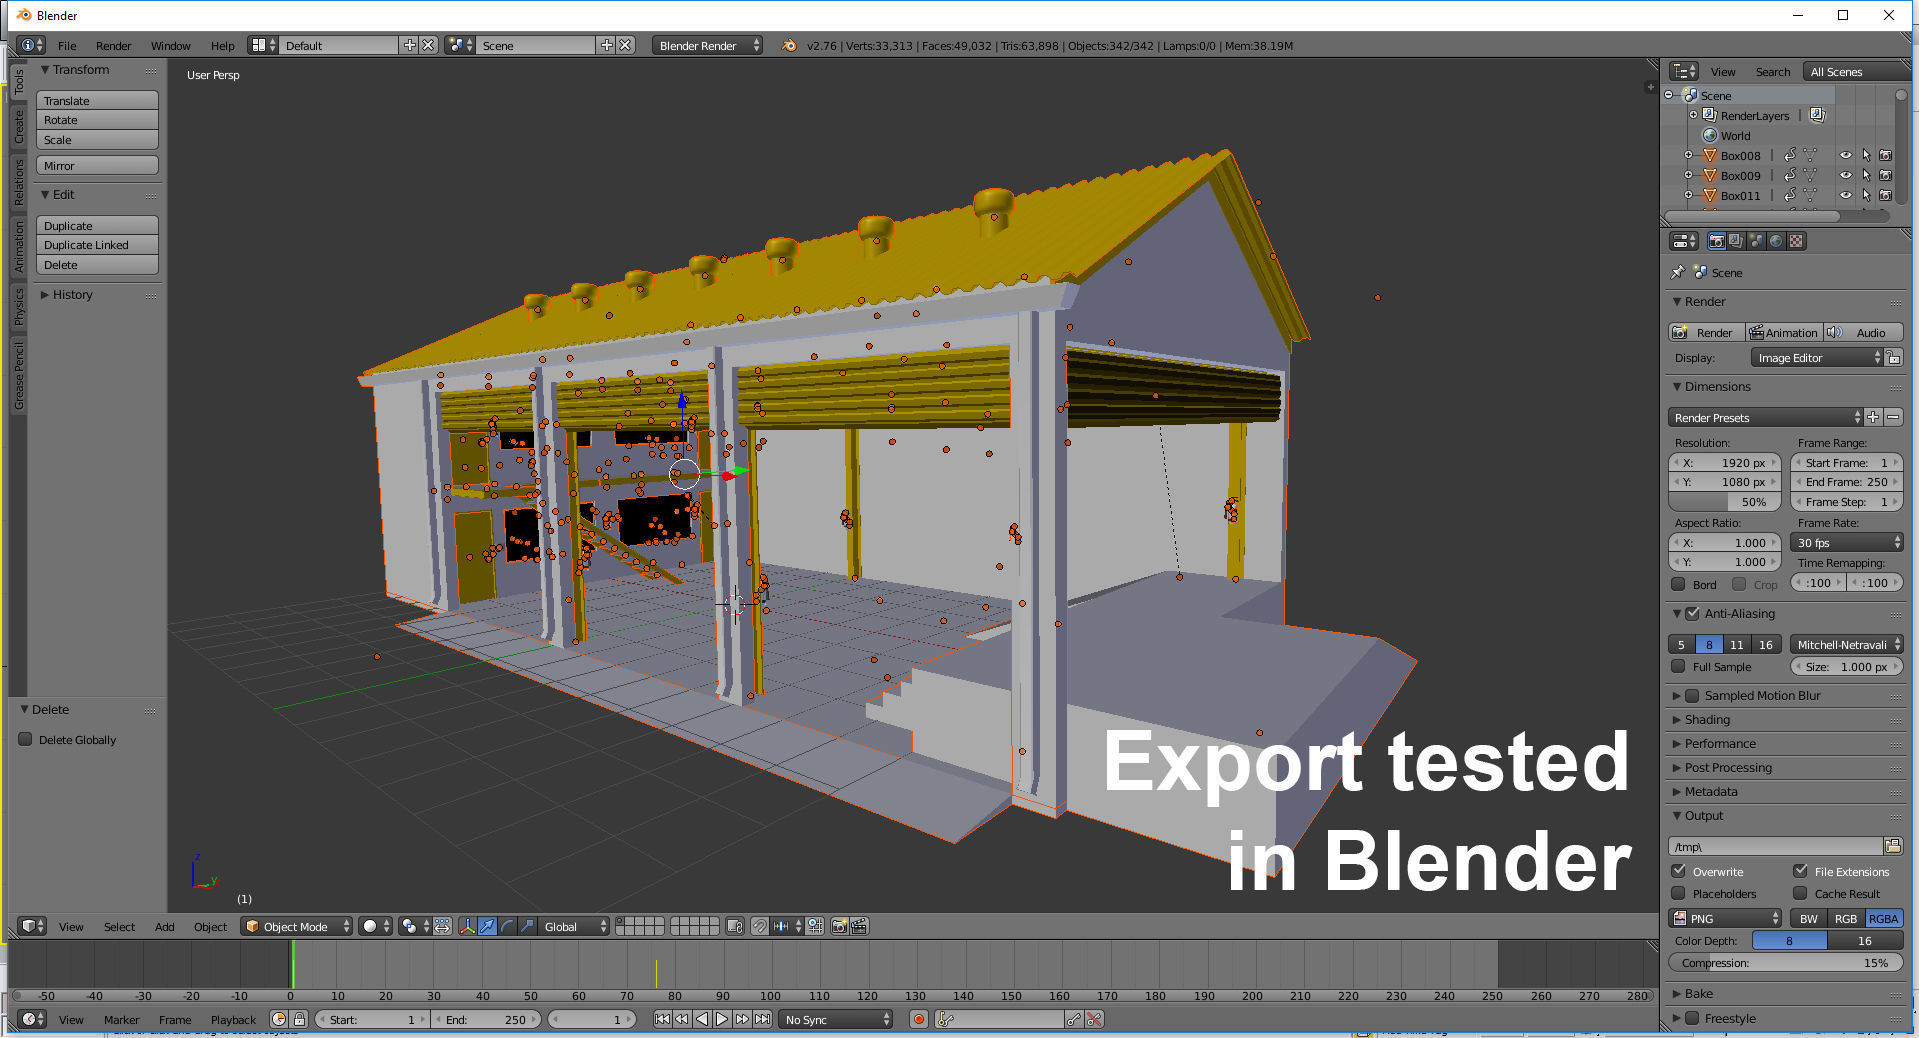Click the OpenGL render animation clapper icon
The width and height of the screenshot is (1919, 1038).
point(859,926)
